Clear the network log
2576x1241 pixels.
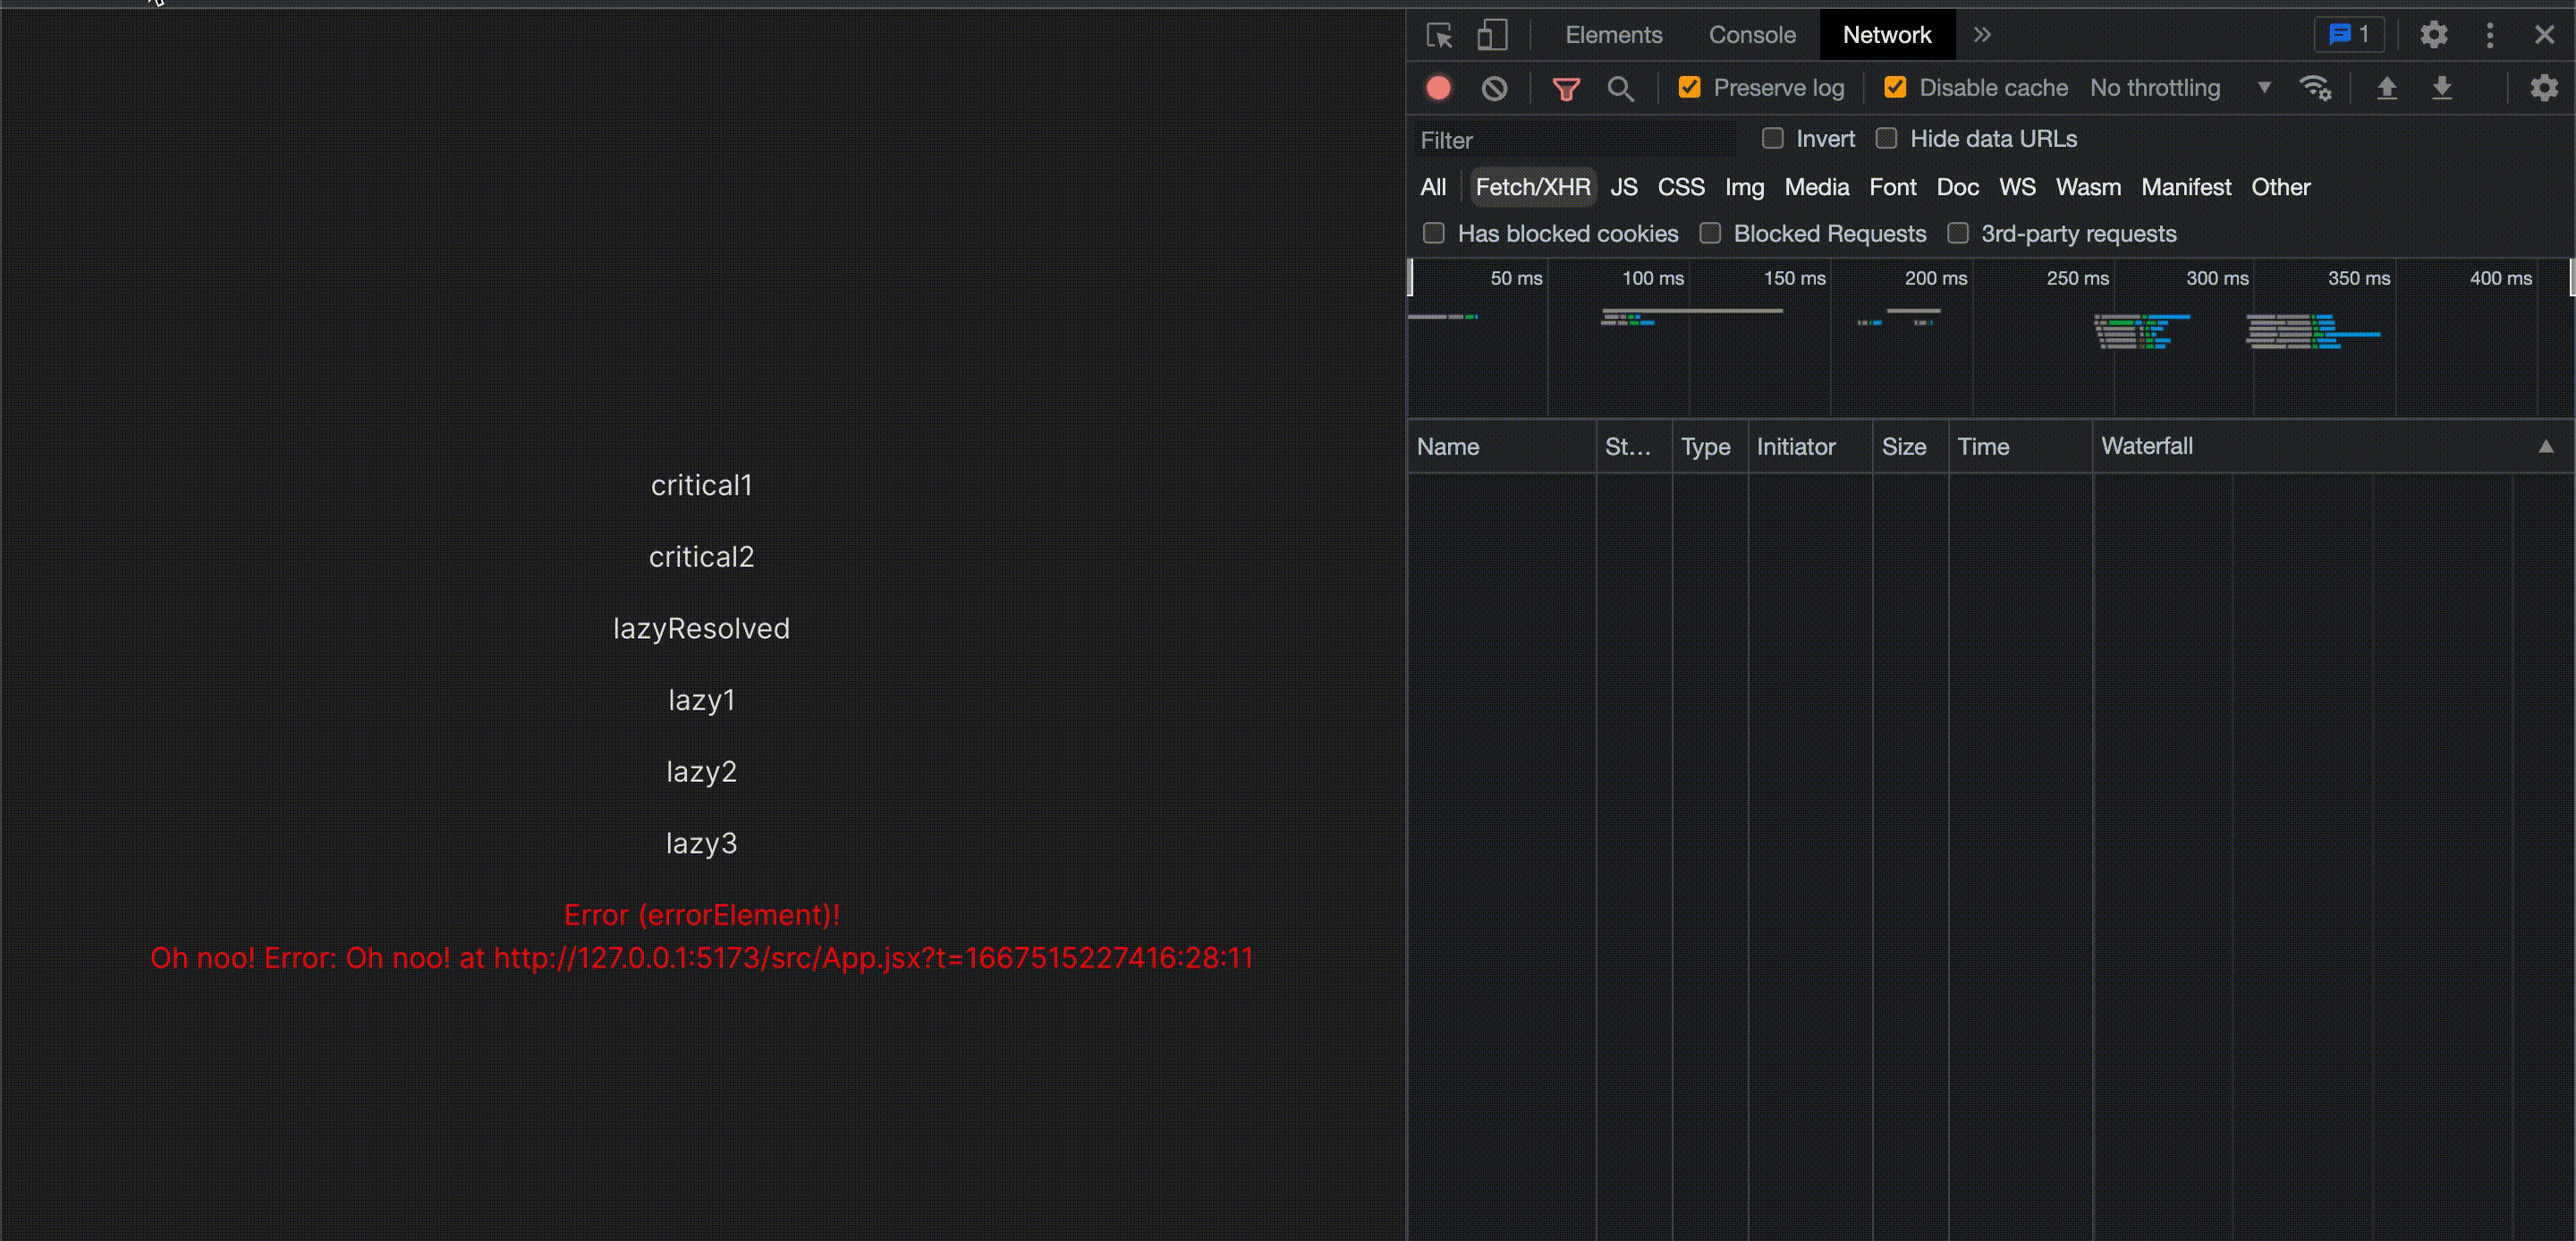[x=1494, y=88]
